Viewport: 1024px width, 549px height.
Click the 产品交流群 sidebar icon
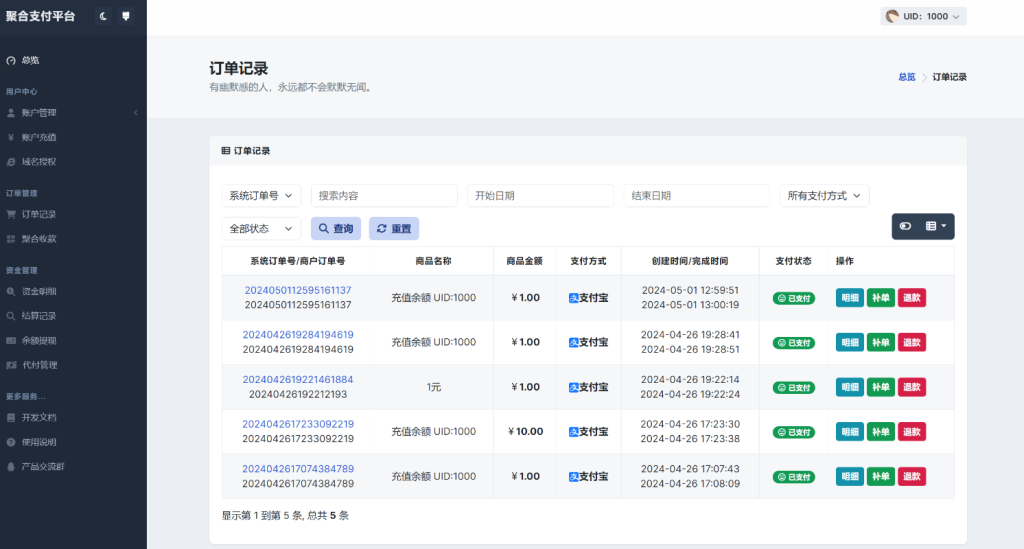coord(10,466)
